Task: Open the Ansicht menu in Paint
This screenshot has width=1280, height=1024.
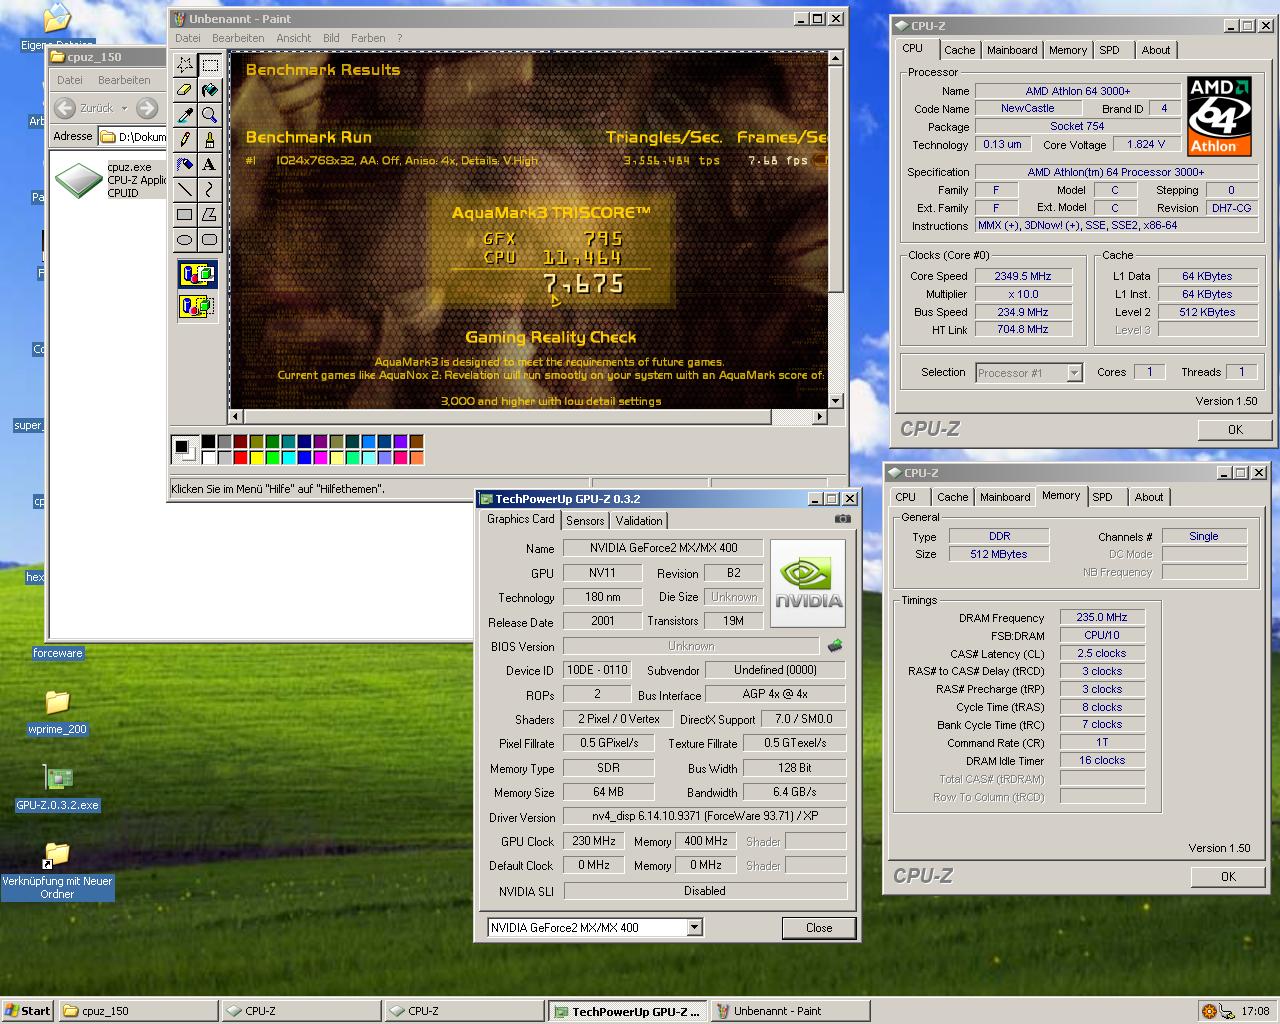Action: point(294,38)
